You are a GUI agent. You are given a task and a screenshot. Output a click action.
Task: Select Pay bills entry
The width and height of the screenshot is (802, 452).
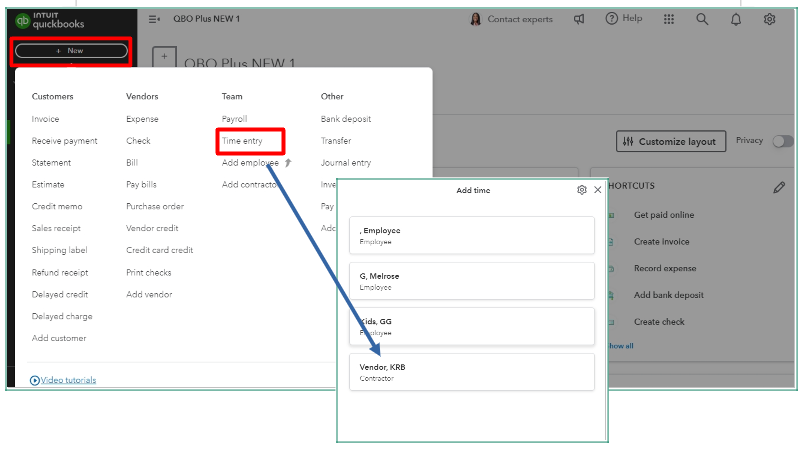pos(141,185)
